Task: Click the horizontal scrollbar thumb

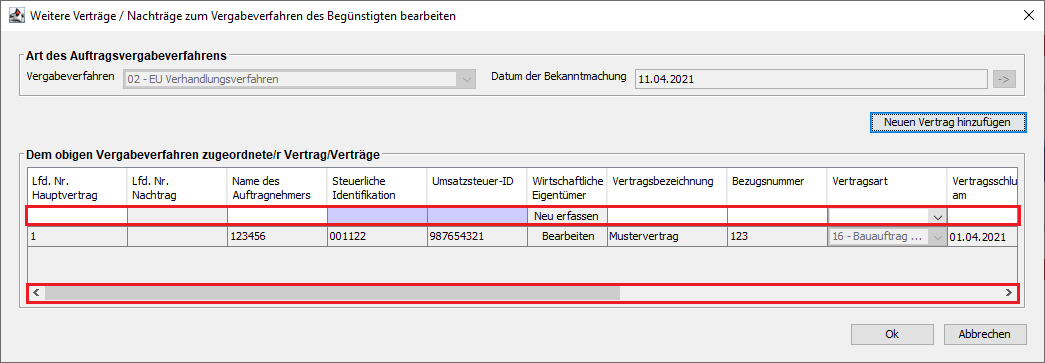Action: (332, 293)
